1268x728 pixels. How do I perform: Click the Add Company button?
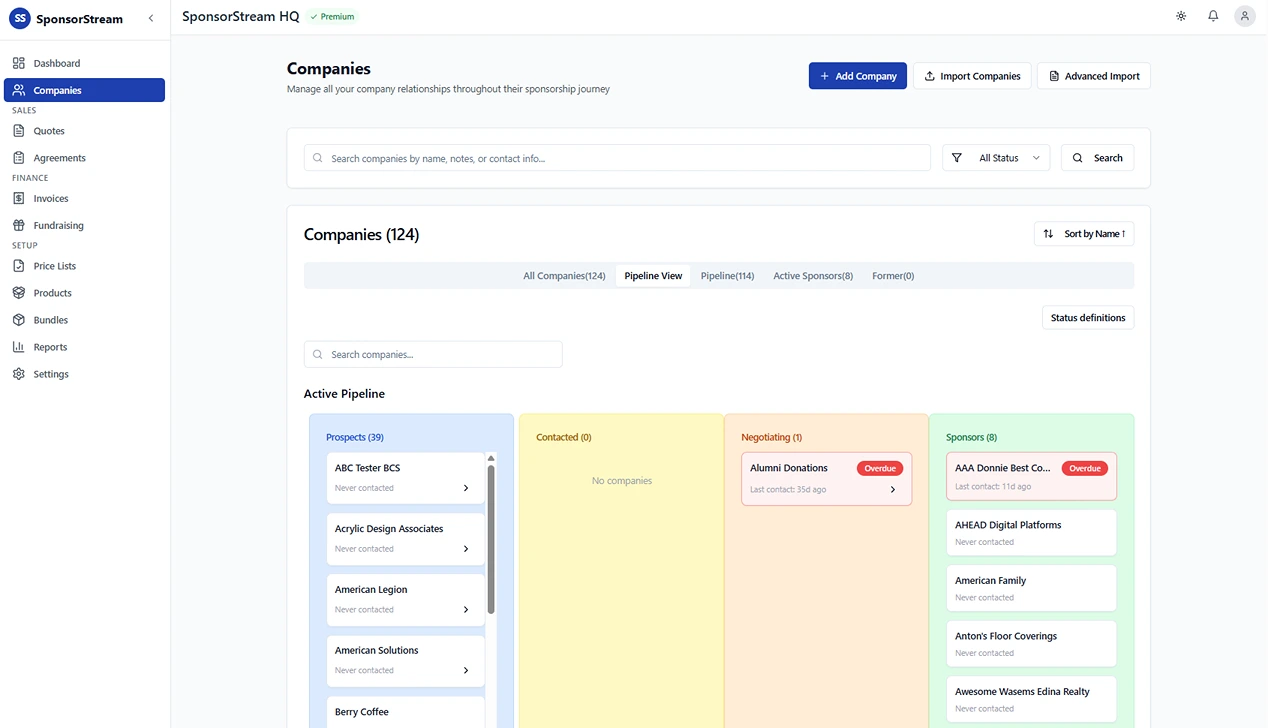pos(857,76)
